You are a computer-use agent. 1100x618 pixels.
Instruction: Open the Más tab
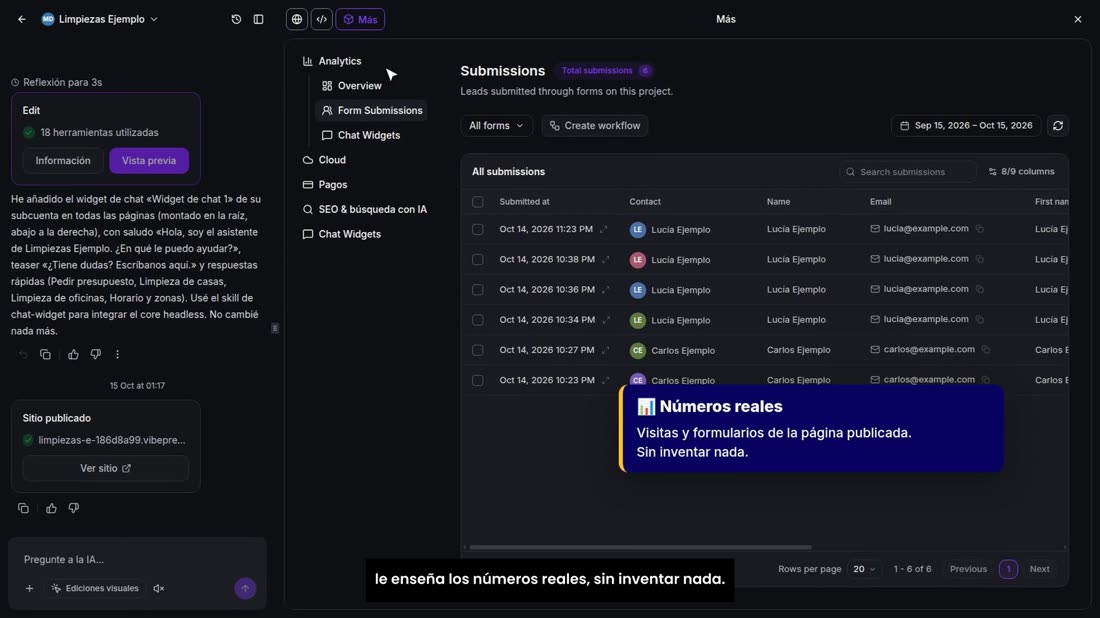(360, 20)
